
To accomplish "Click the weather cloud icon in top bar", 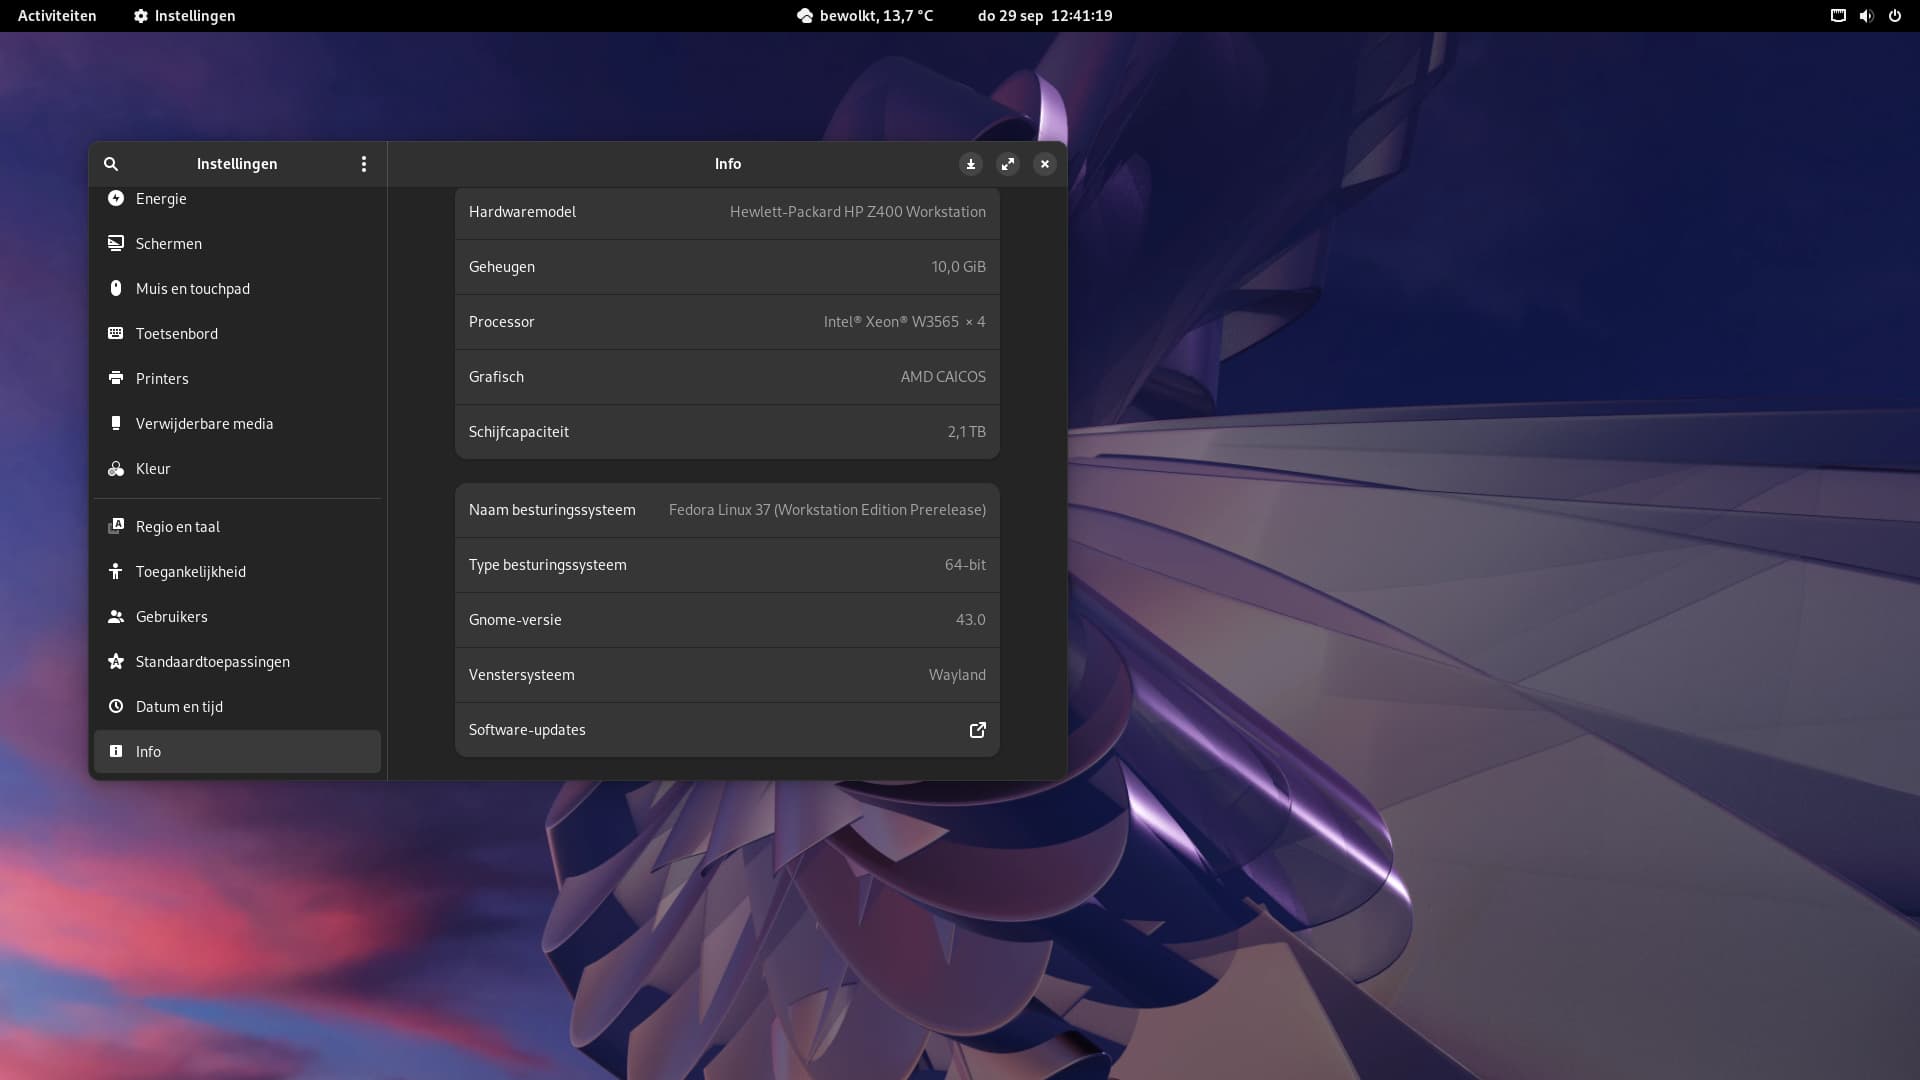I will click(805, 16).
